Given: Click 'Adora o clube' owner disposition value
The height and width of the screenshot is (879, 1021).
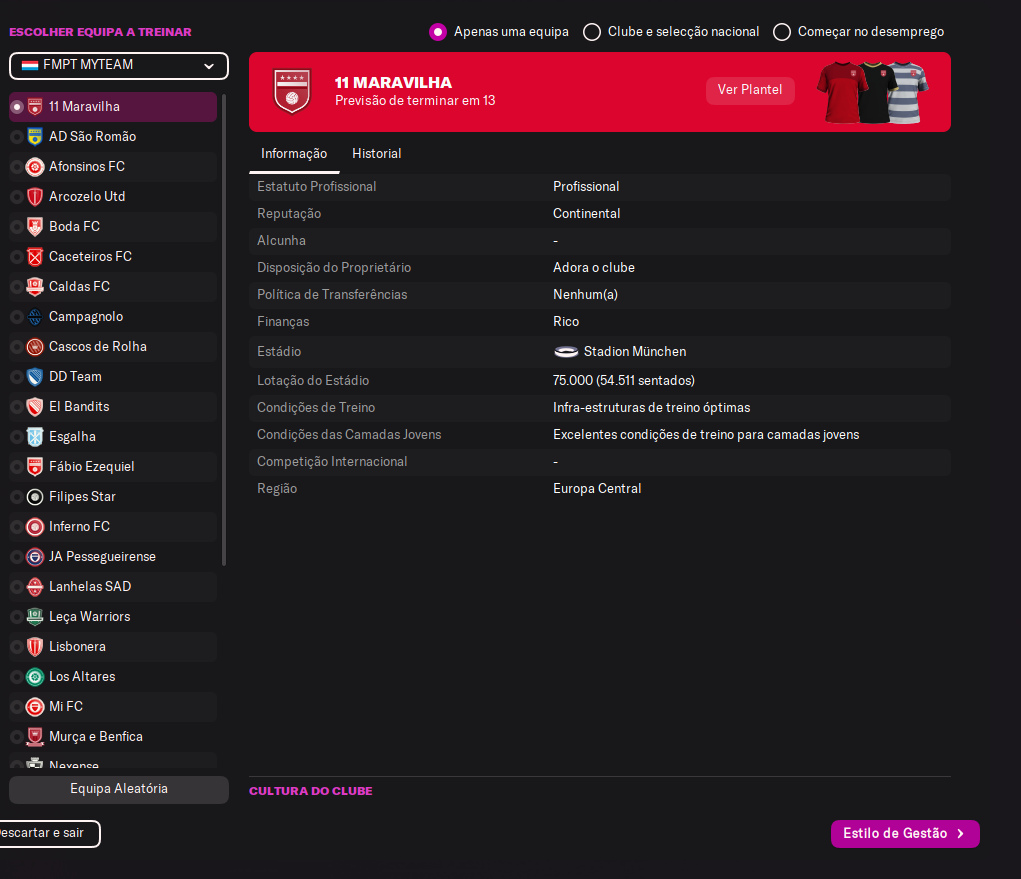Looking at the screenshot, I should point(594,268).
